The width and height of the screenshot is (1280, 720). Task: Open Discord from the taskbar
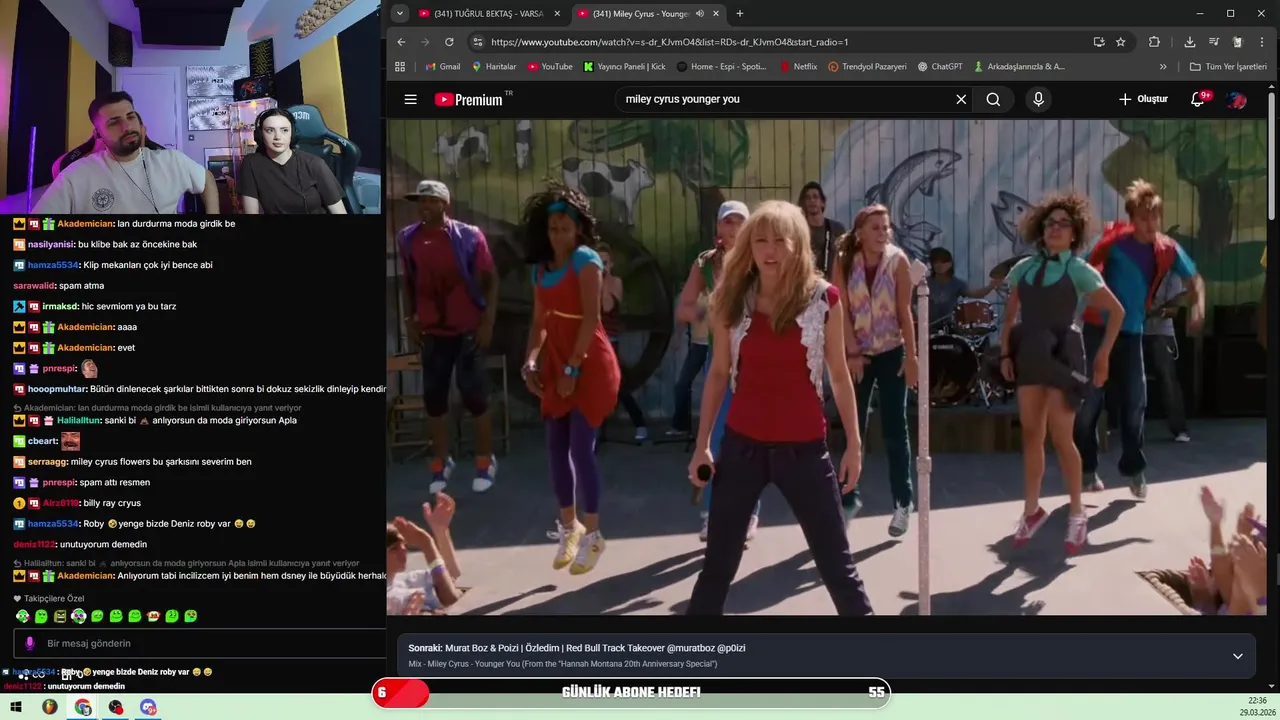(149, 707)
